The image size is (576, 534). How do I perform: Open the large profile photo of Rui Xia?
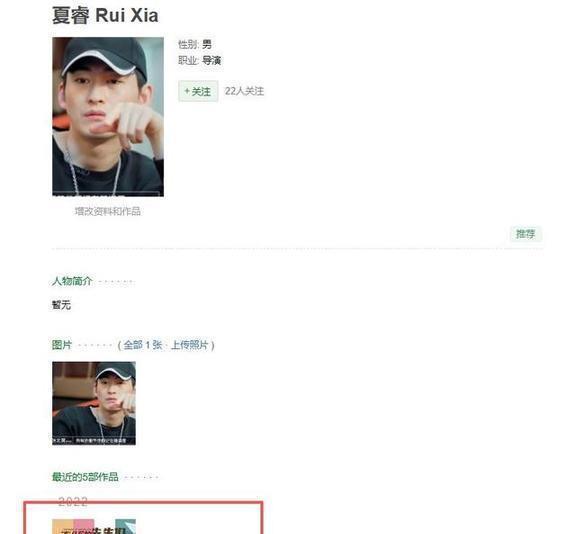108,117
